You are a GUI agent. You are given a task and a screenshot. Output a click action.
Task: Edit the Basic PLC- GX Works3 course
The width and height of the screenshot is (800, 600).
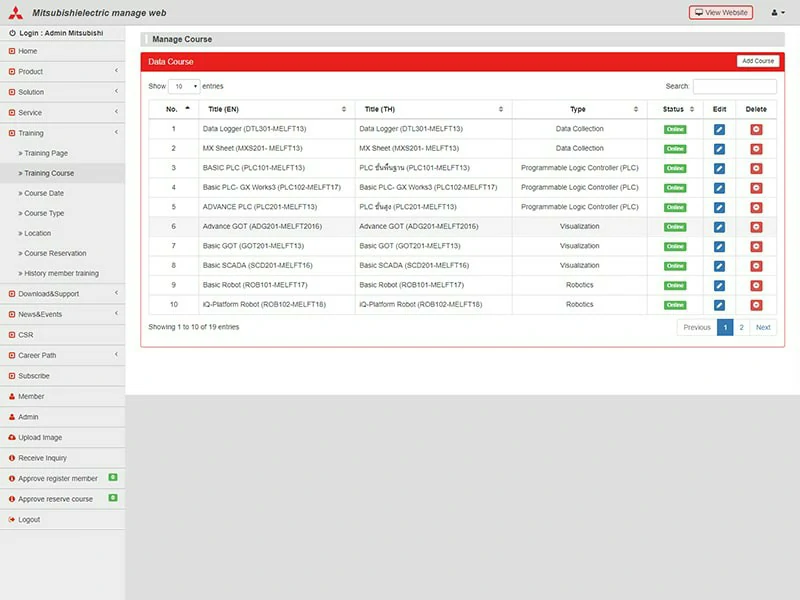point(719,188)
